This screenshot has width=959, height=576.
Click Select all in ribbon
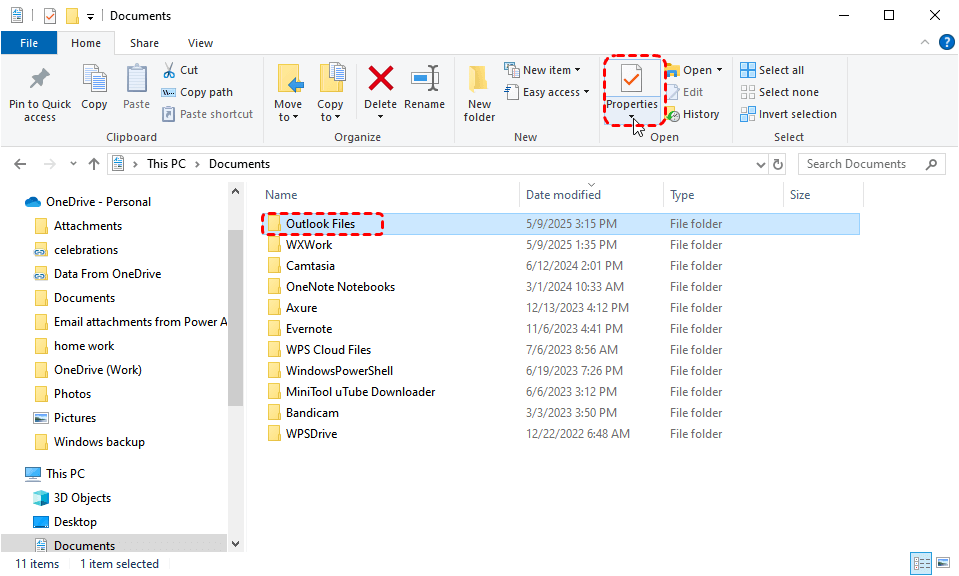[772, 70]
